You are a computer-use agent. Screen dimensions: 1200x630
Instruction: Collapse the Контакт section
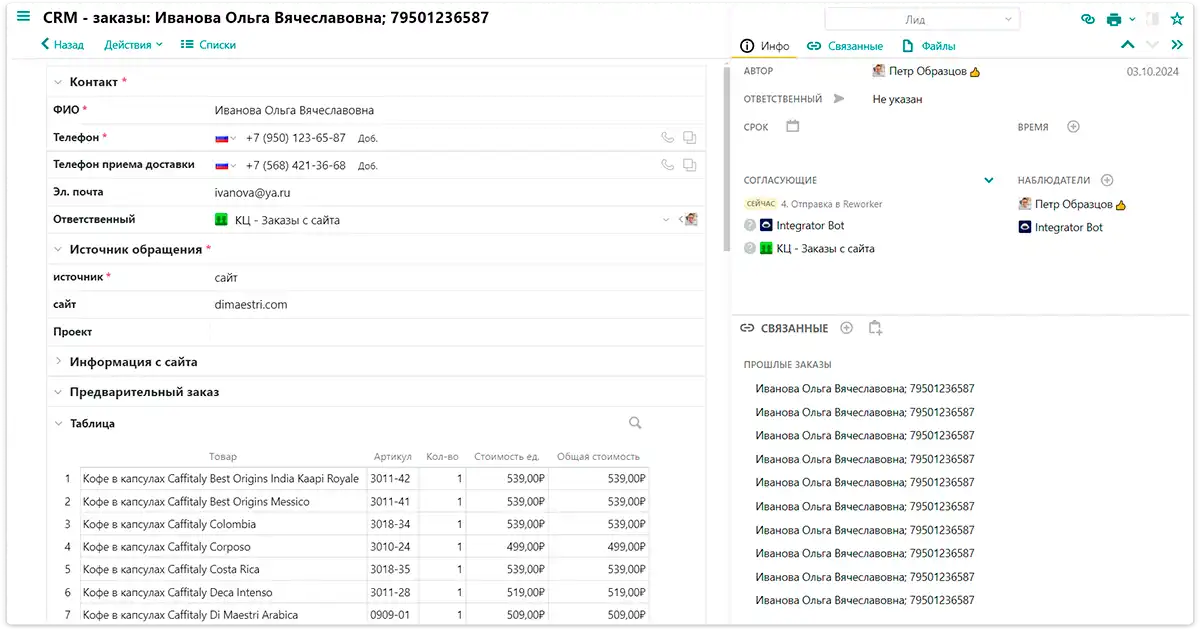tap(59, 82)
